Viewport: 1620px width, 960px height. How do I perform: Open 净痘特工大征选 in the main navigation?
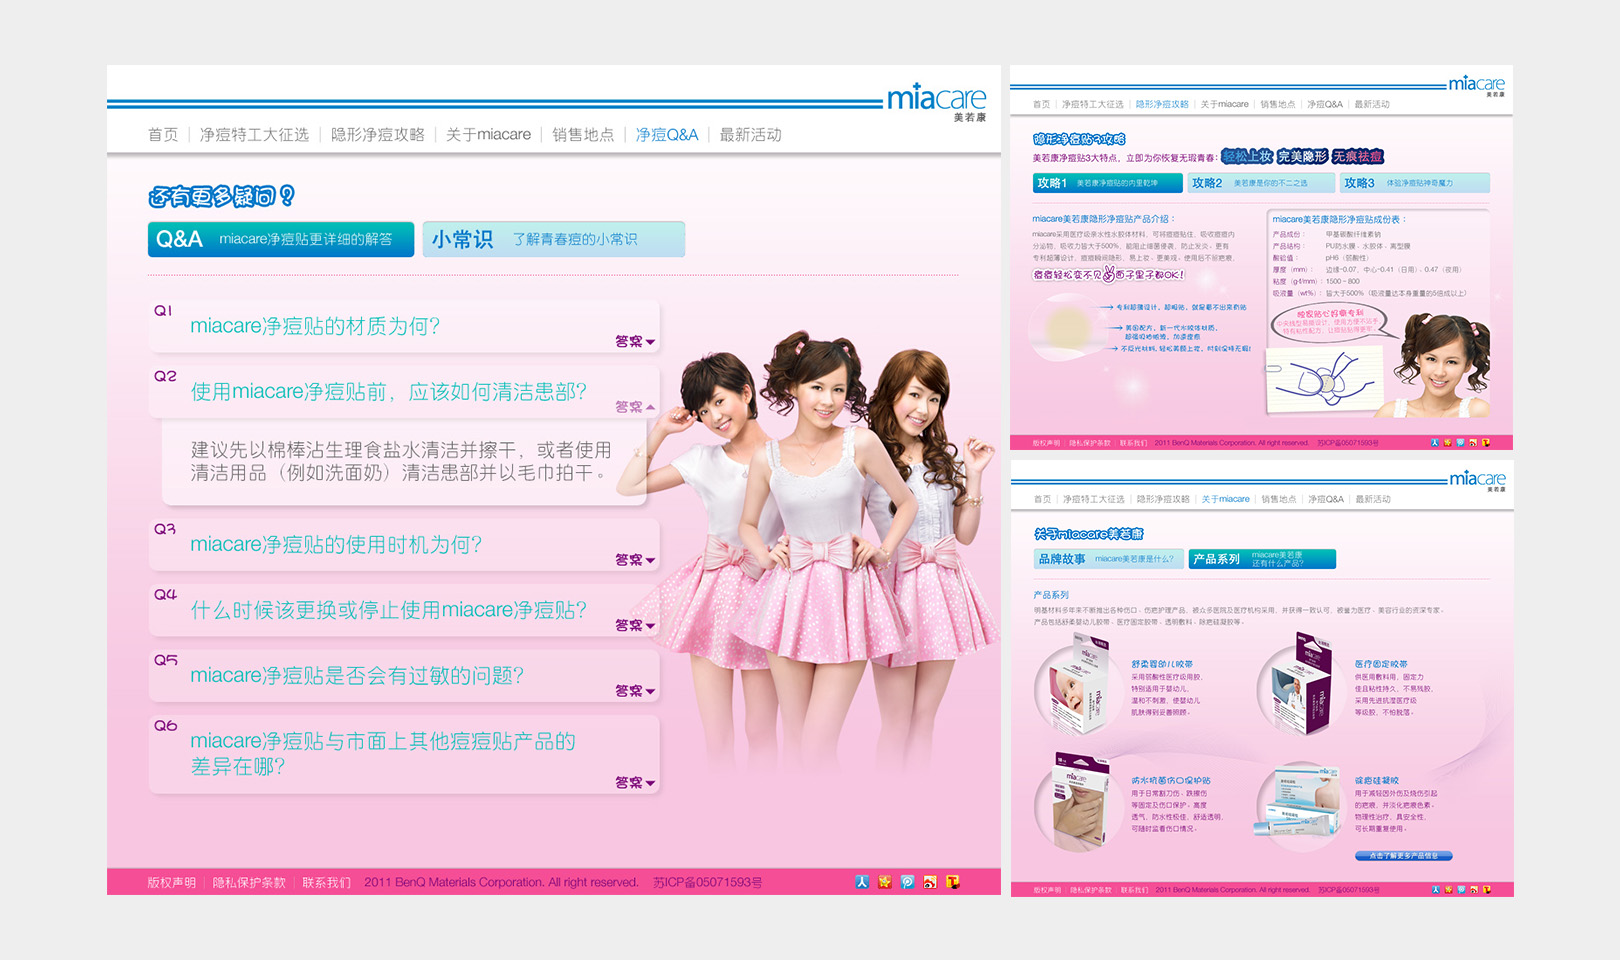[x=254, y=134]
